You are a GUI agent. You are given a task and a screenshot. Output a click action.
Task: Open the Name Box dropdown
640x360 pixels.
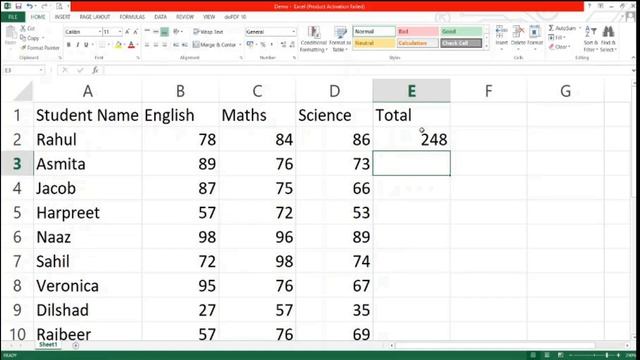[41, 70]
